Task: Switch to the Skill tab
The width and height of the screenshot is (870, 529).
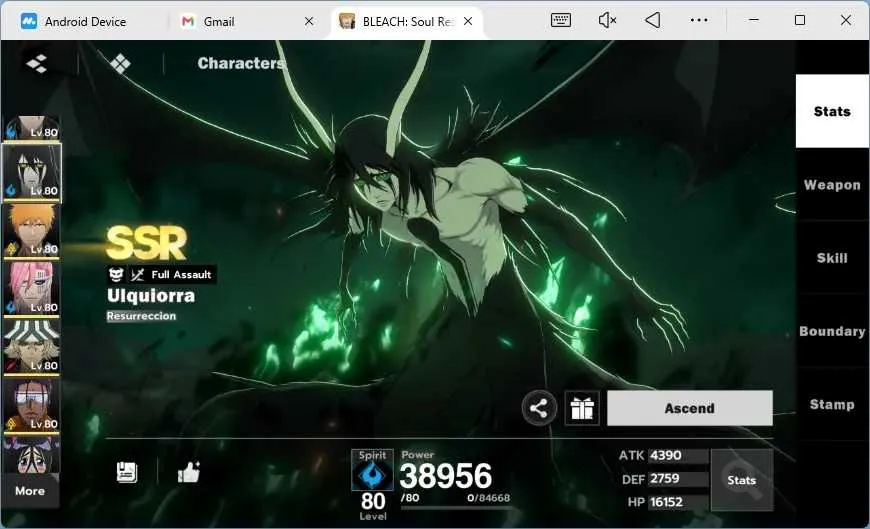Action: (832, 258)
